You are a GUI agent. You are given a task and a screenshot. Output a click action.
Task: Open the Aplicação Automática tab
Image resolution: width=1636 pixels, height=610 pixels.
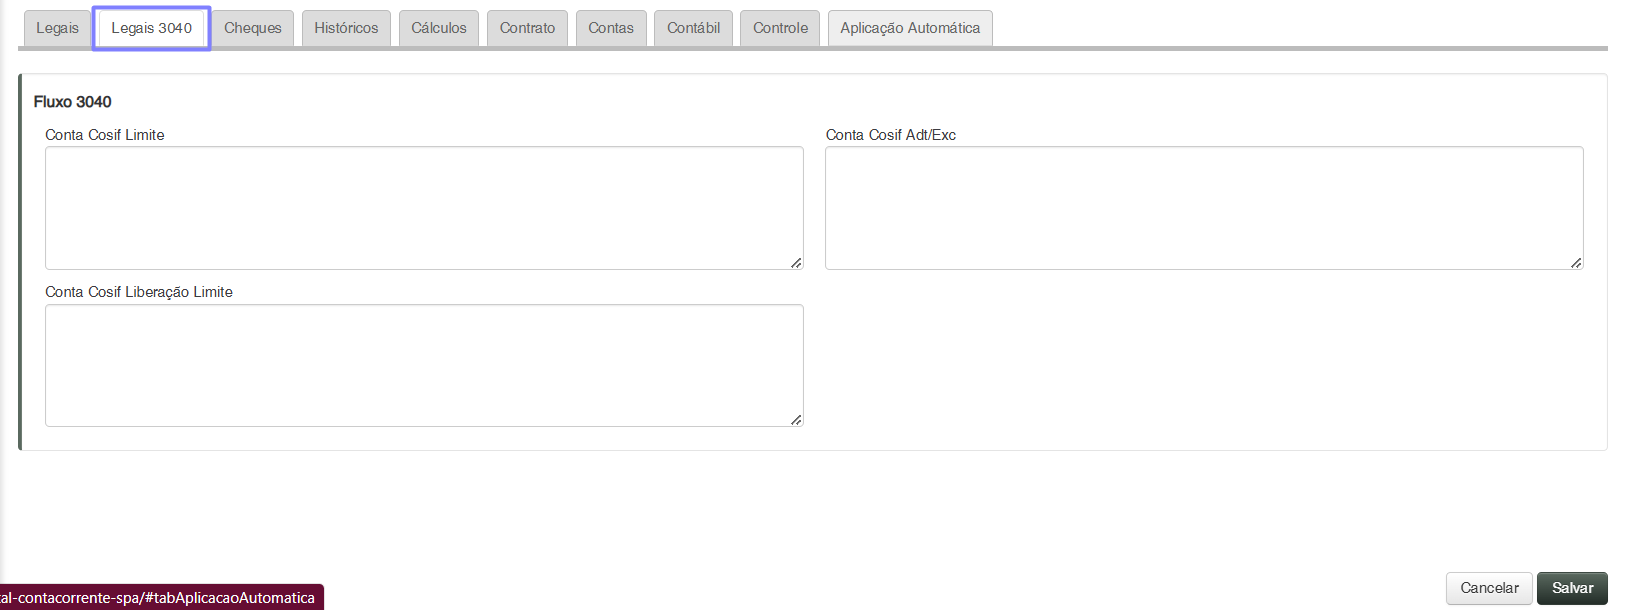coord(910,28)
